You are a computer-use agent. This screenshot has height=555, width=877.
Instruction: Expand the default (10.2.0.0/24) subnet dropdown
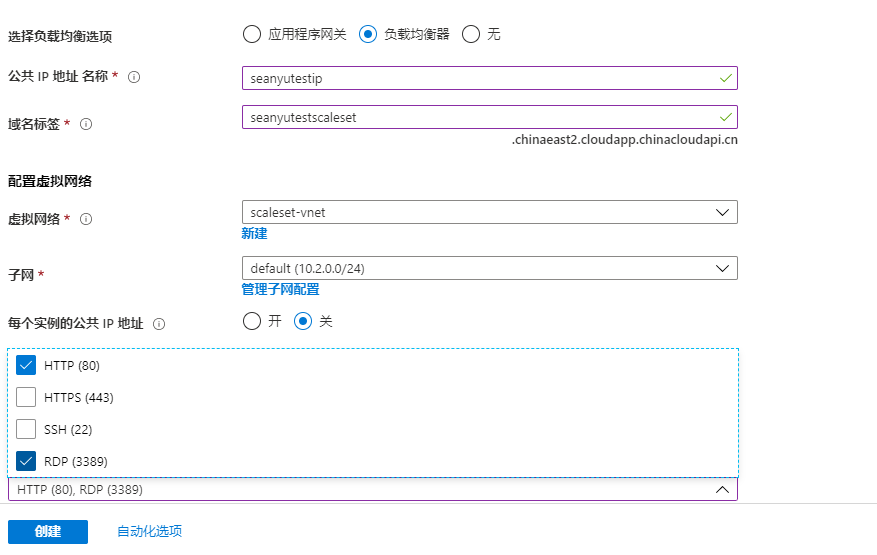(x=489, y=268)
